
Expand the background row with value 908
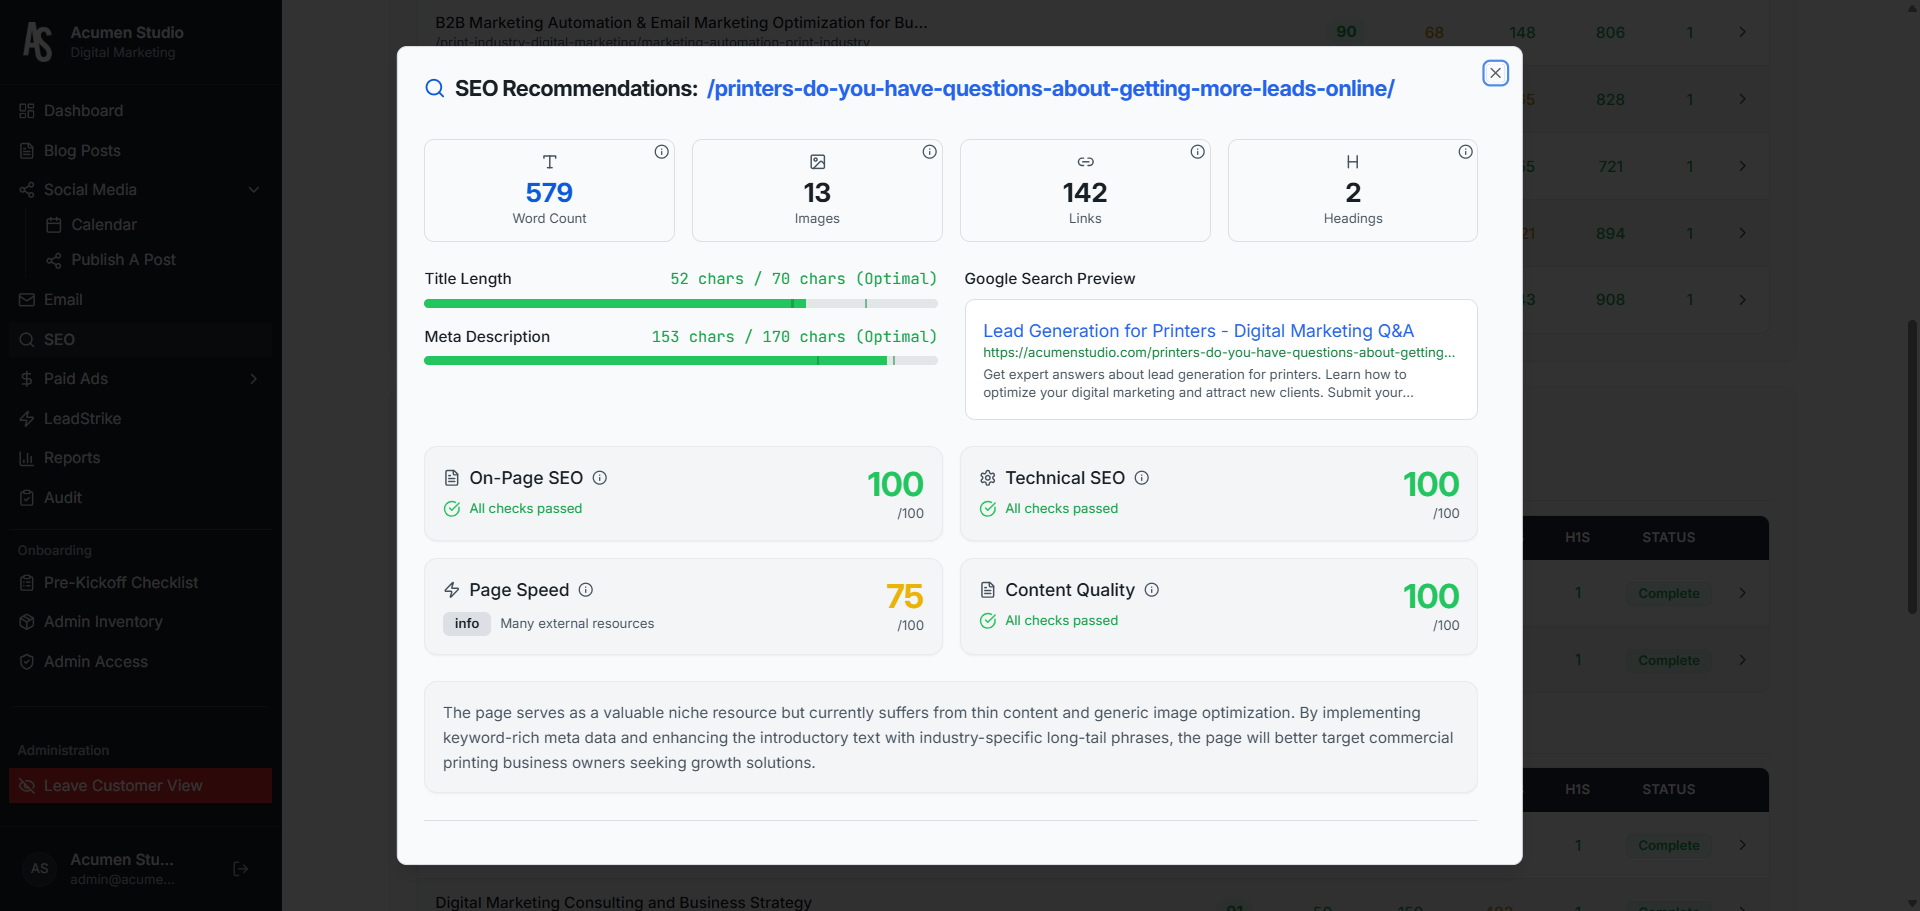pyautogui.click(x=1742, y=299)
